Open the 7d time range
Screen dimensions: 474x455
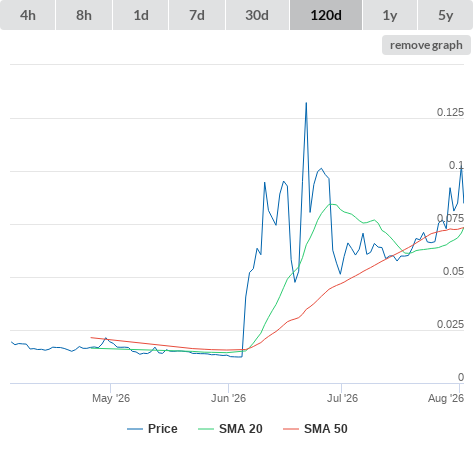[197, 15]
